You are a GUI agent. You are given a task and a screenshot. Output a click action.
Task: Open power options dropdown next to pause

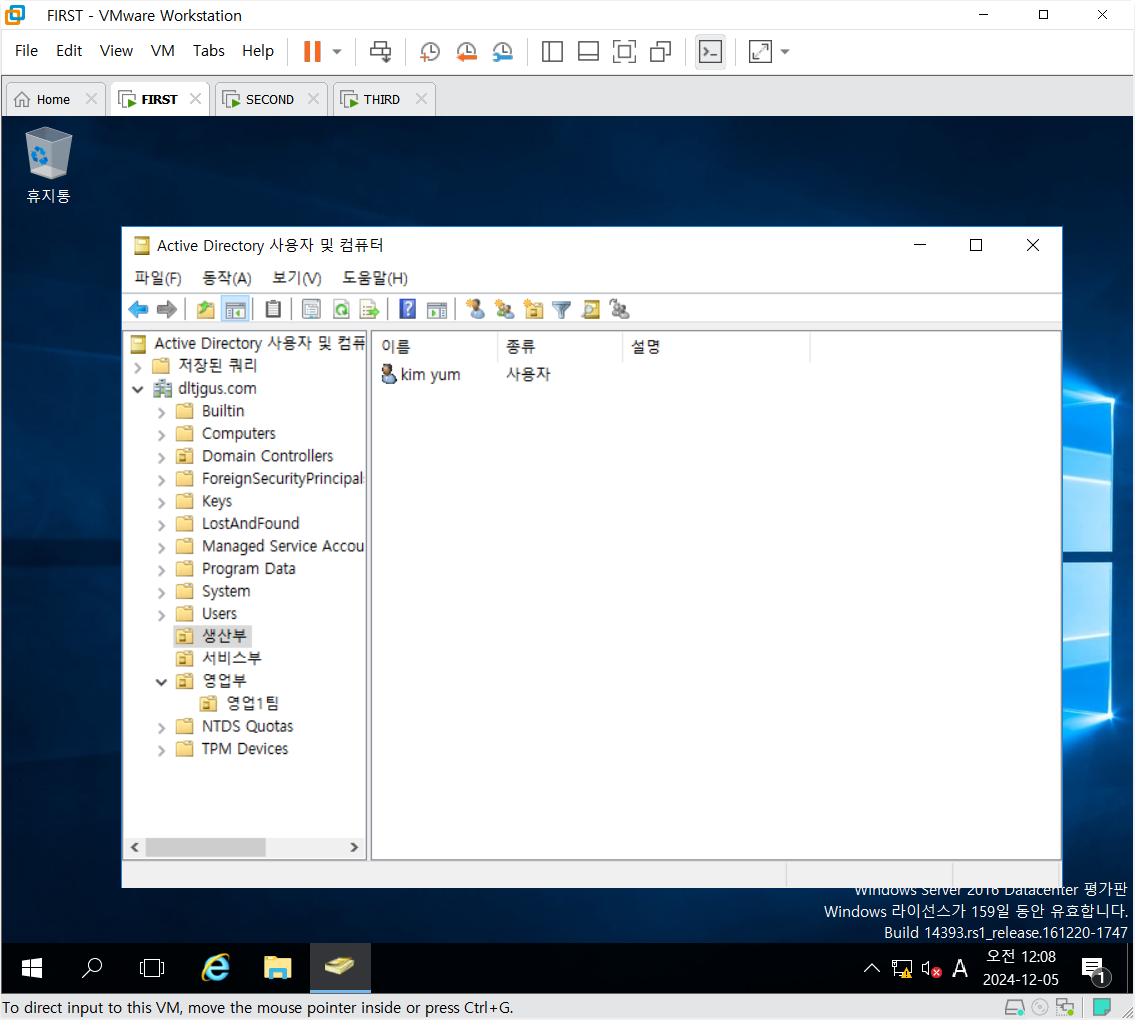tap(337, 51)
